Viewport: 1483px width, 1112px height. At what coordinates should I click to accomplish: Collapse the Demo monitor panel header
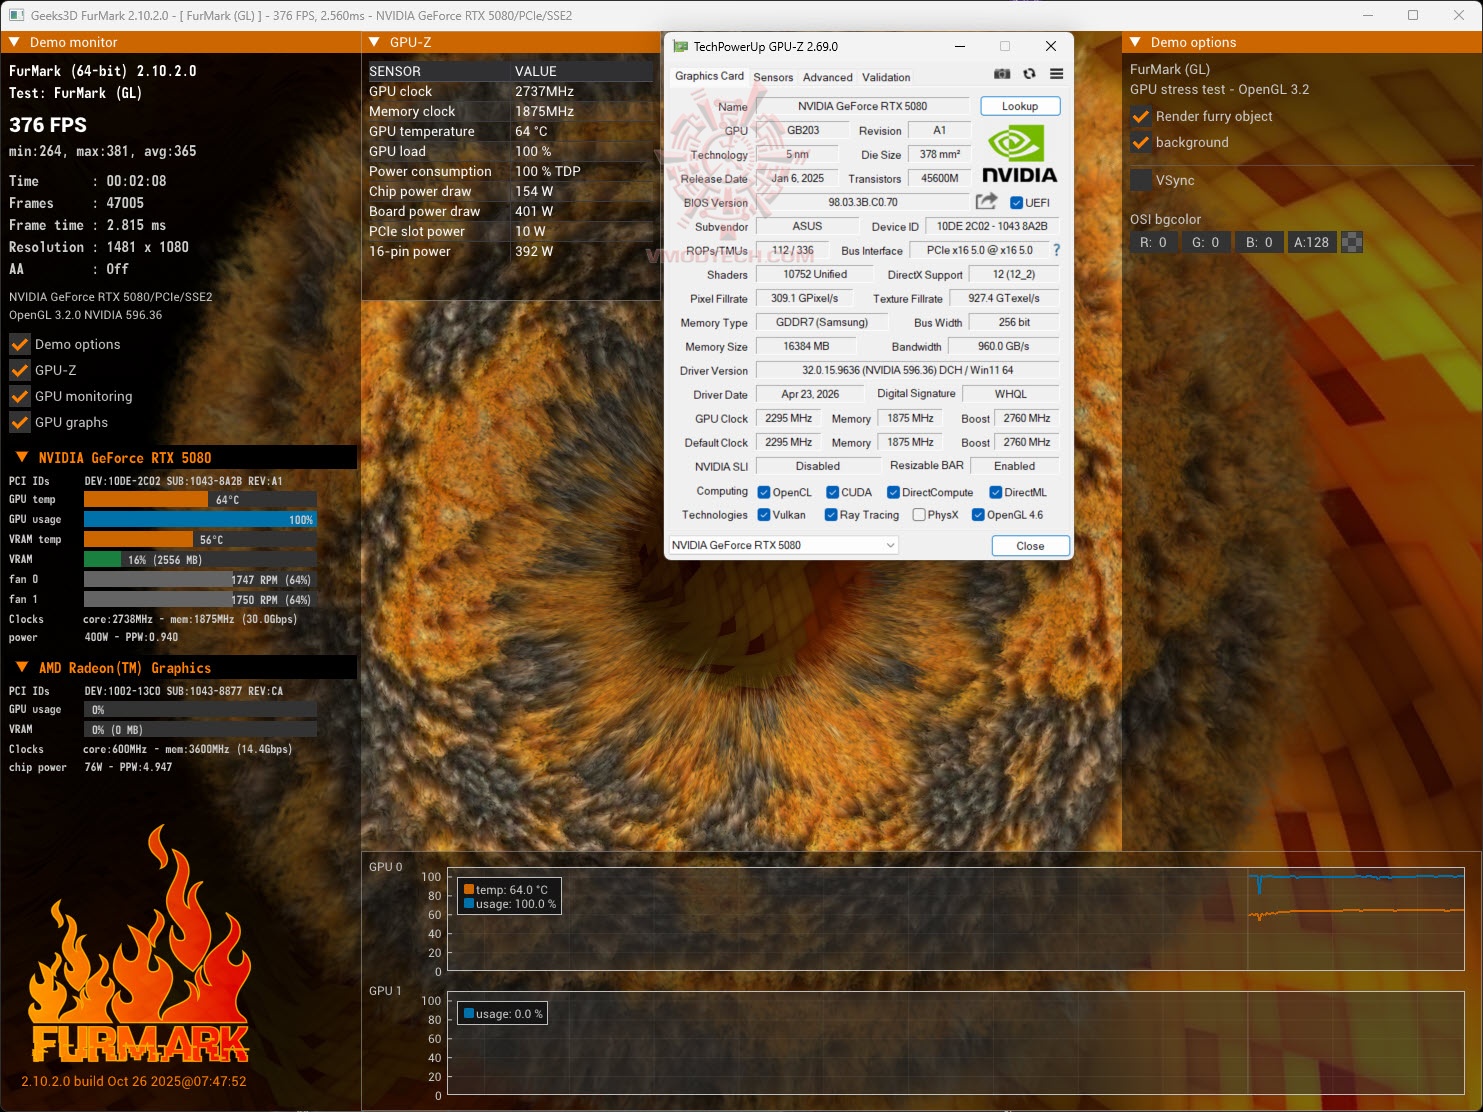tap(14, 42)
